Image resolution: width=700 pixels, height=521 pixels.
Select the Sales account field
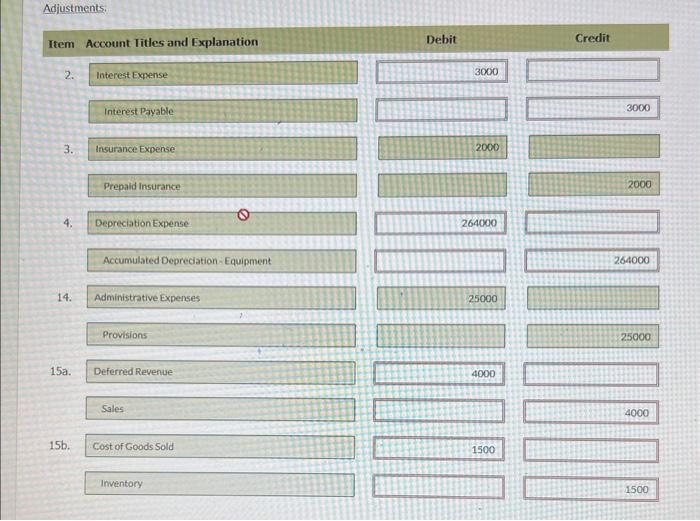[x=221, y=409]
